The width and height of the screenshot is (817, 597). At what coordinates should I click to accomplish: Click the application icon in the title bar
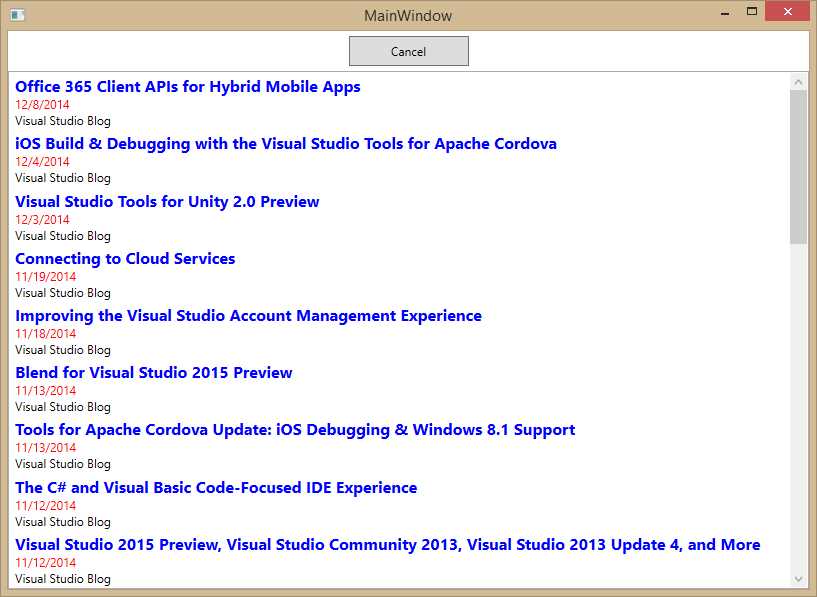point(14,11)
